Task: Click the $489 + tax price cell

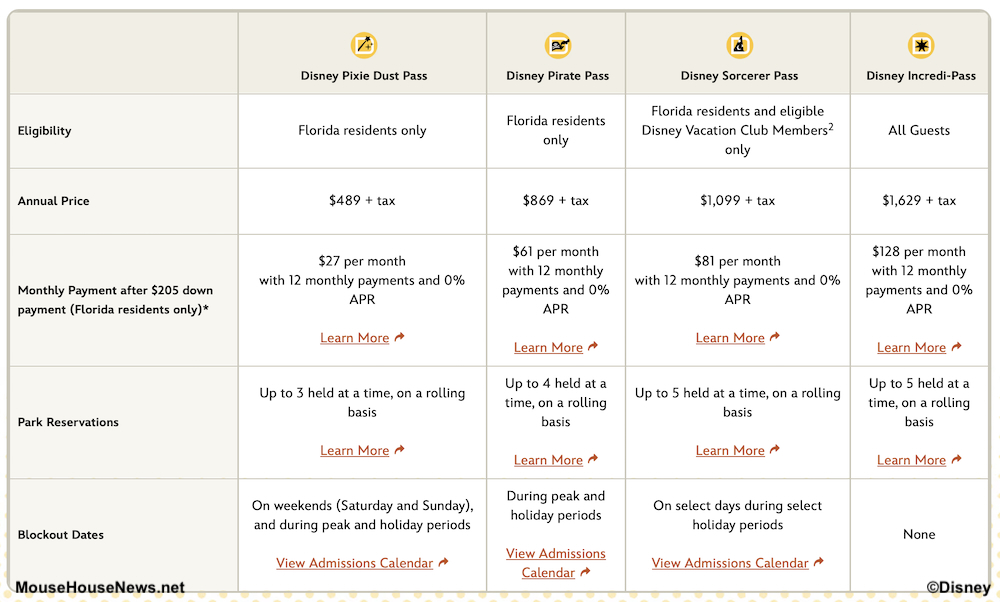Action: (x=362, y=201)
